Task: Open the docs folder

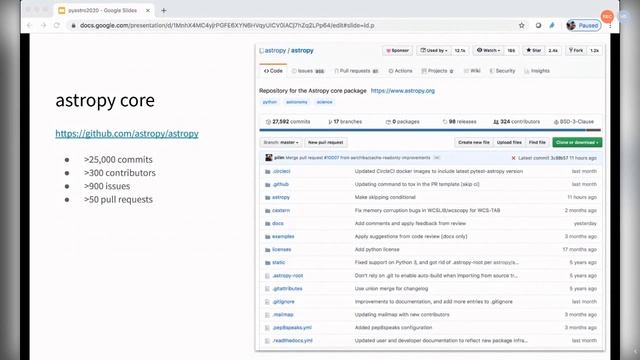Action: tap(278, 224)
